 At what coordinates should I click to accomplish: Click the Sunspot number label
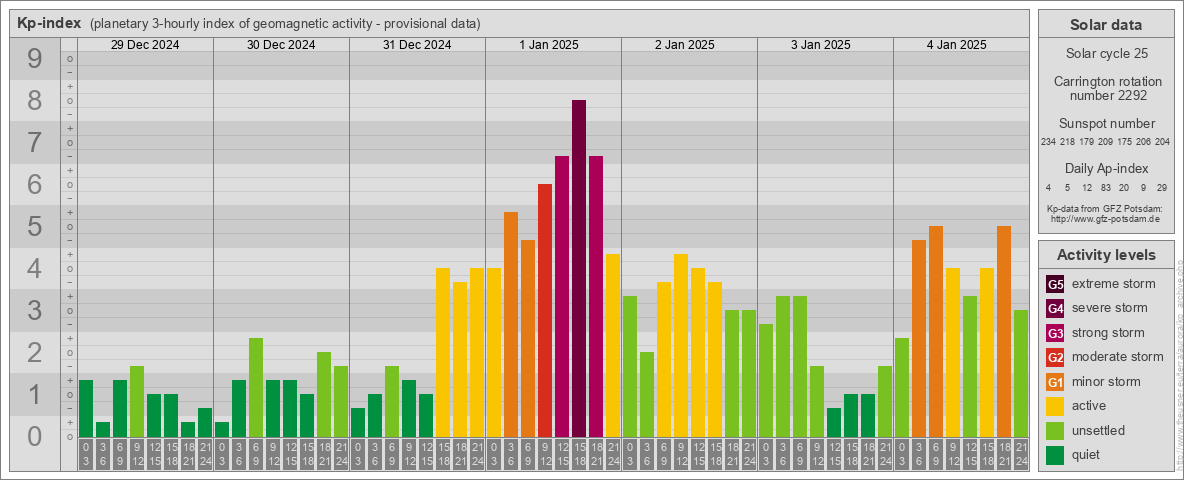pyautogui.click(x=1106, y=124)
